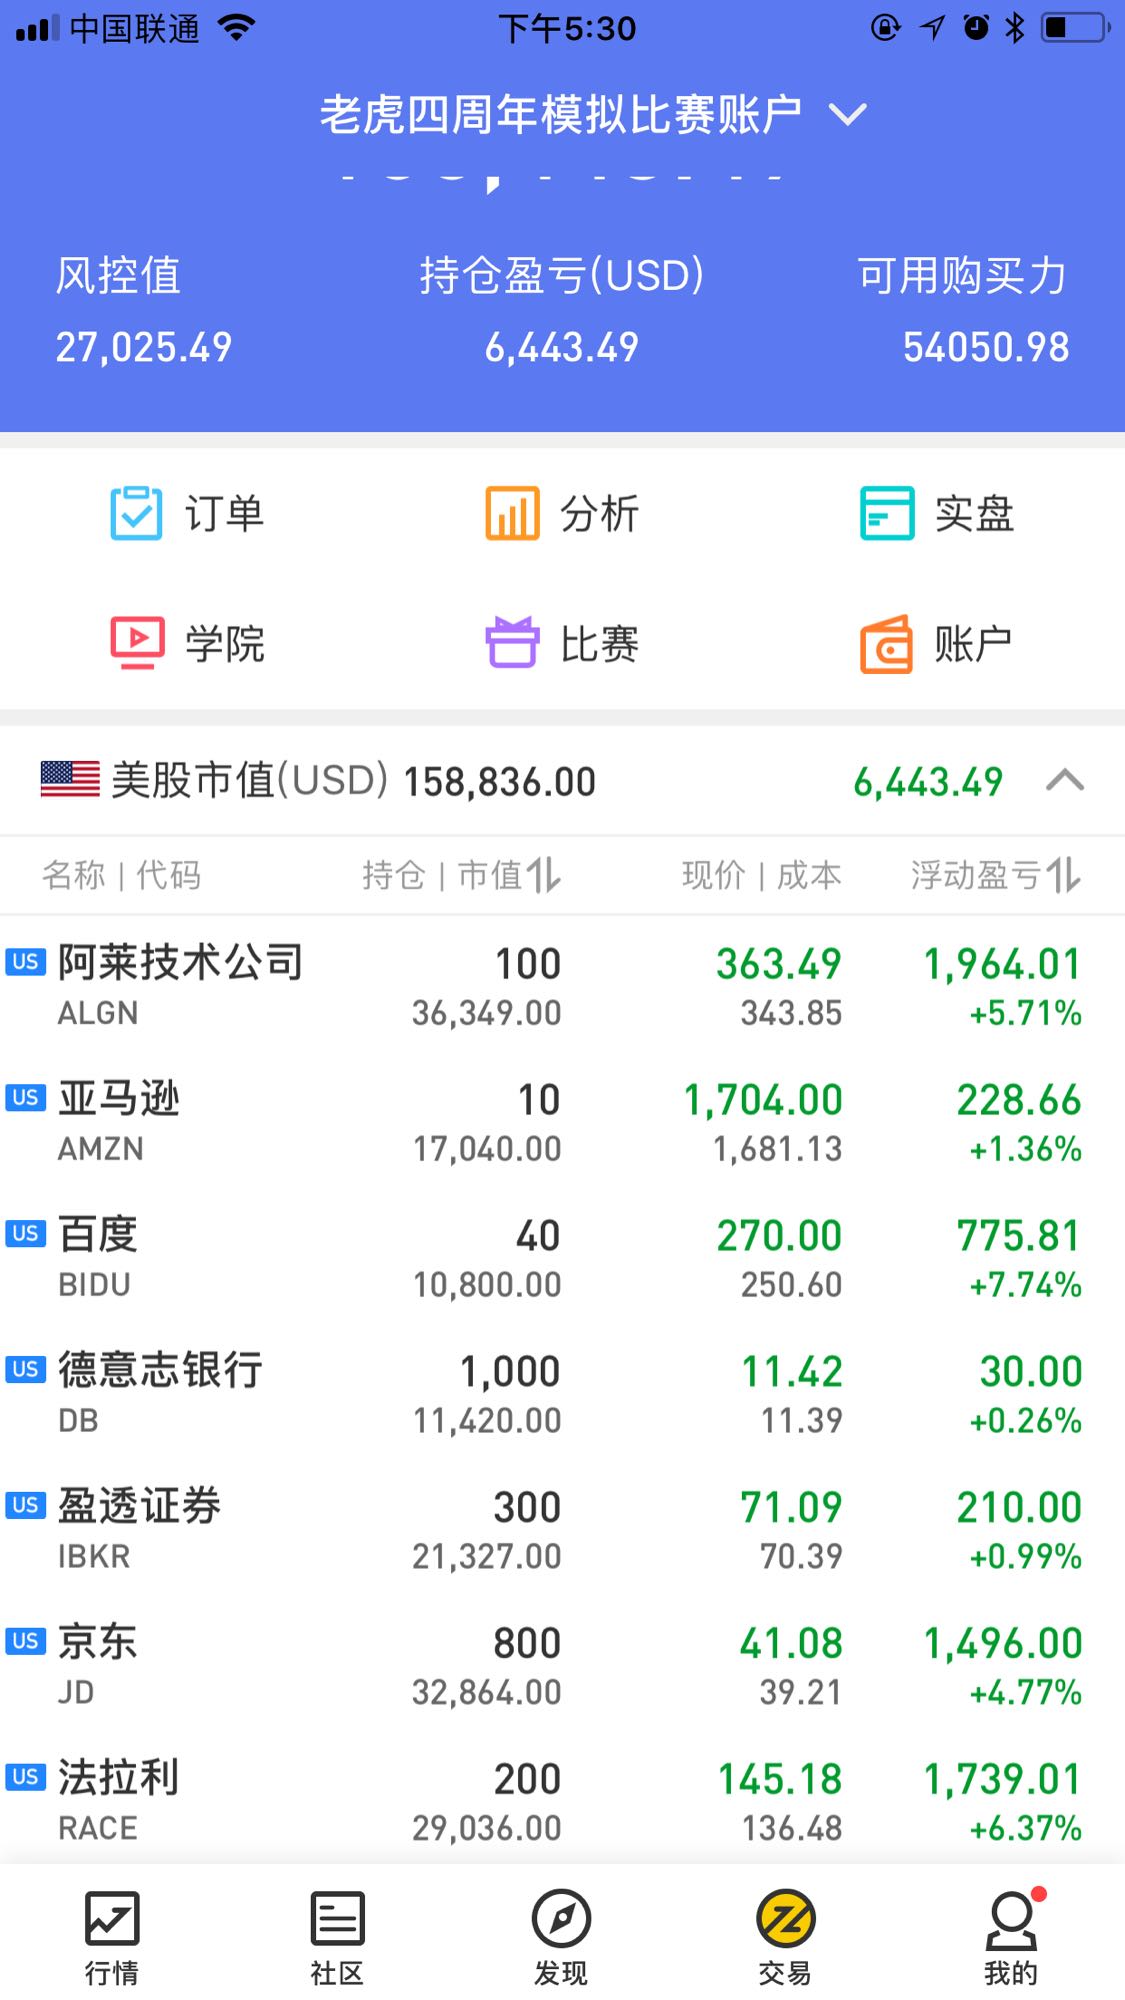Tap JD profit value 1,496.00
The height and width of the screenshot is (2000, 1125).
[1002, 1644]
